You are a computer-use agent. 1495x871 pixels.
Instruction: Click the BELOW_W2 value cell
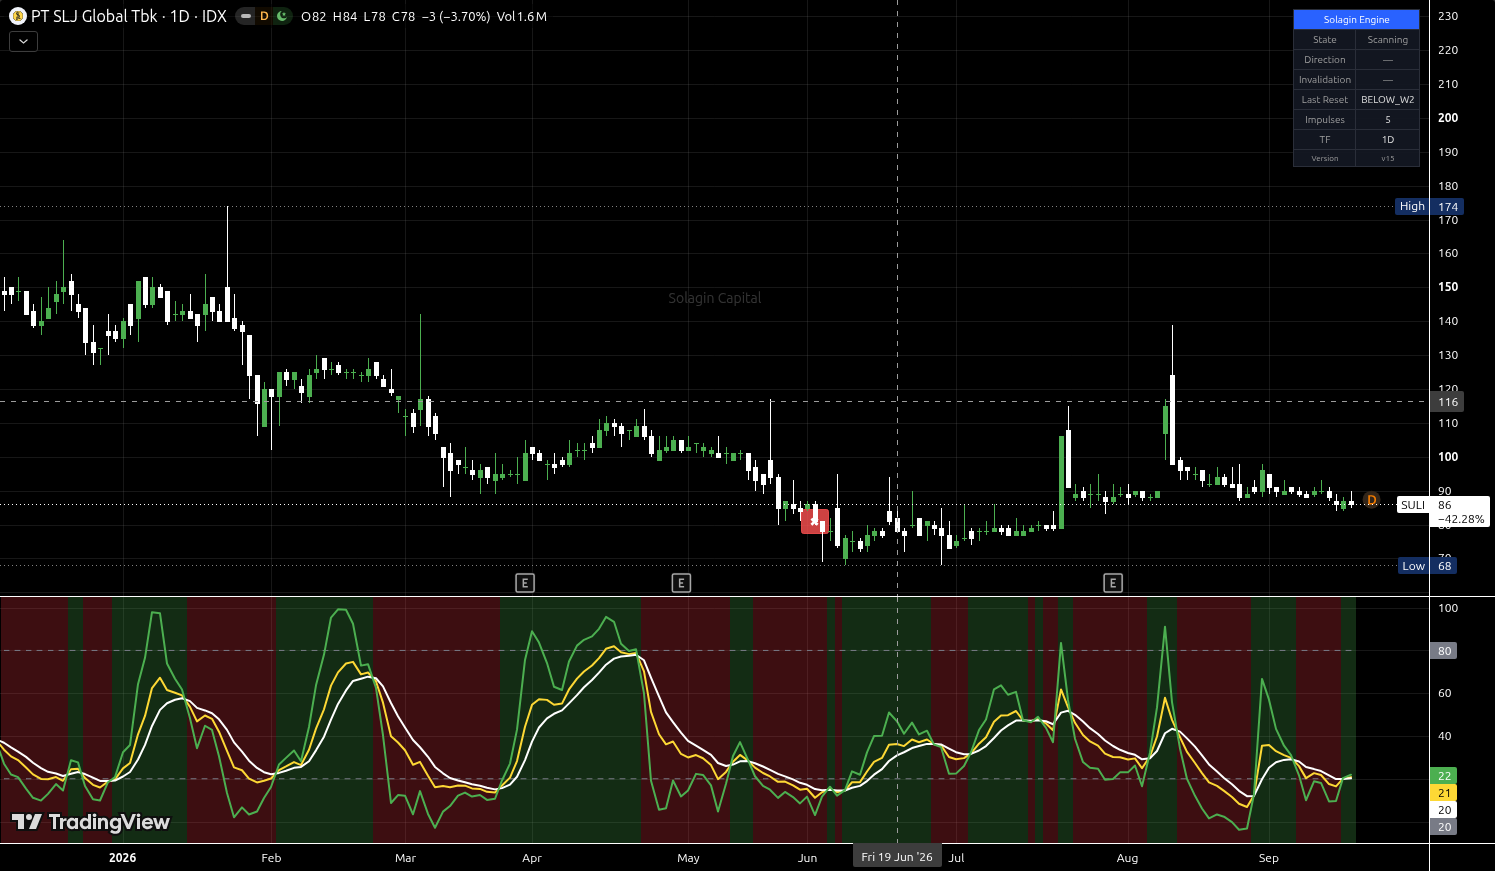(x=1388, y=100)
